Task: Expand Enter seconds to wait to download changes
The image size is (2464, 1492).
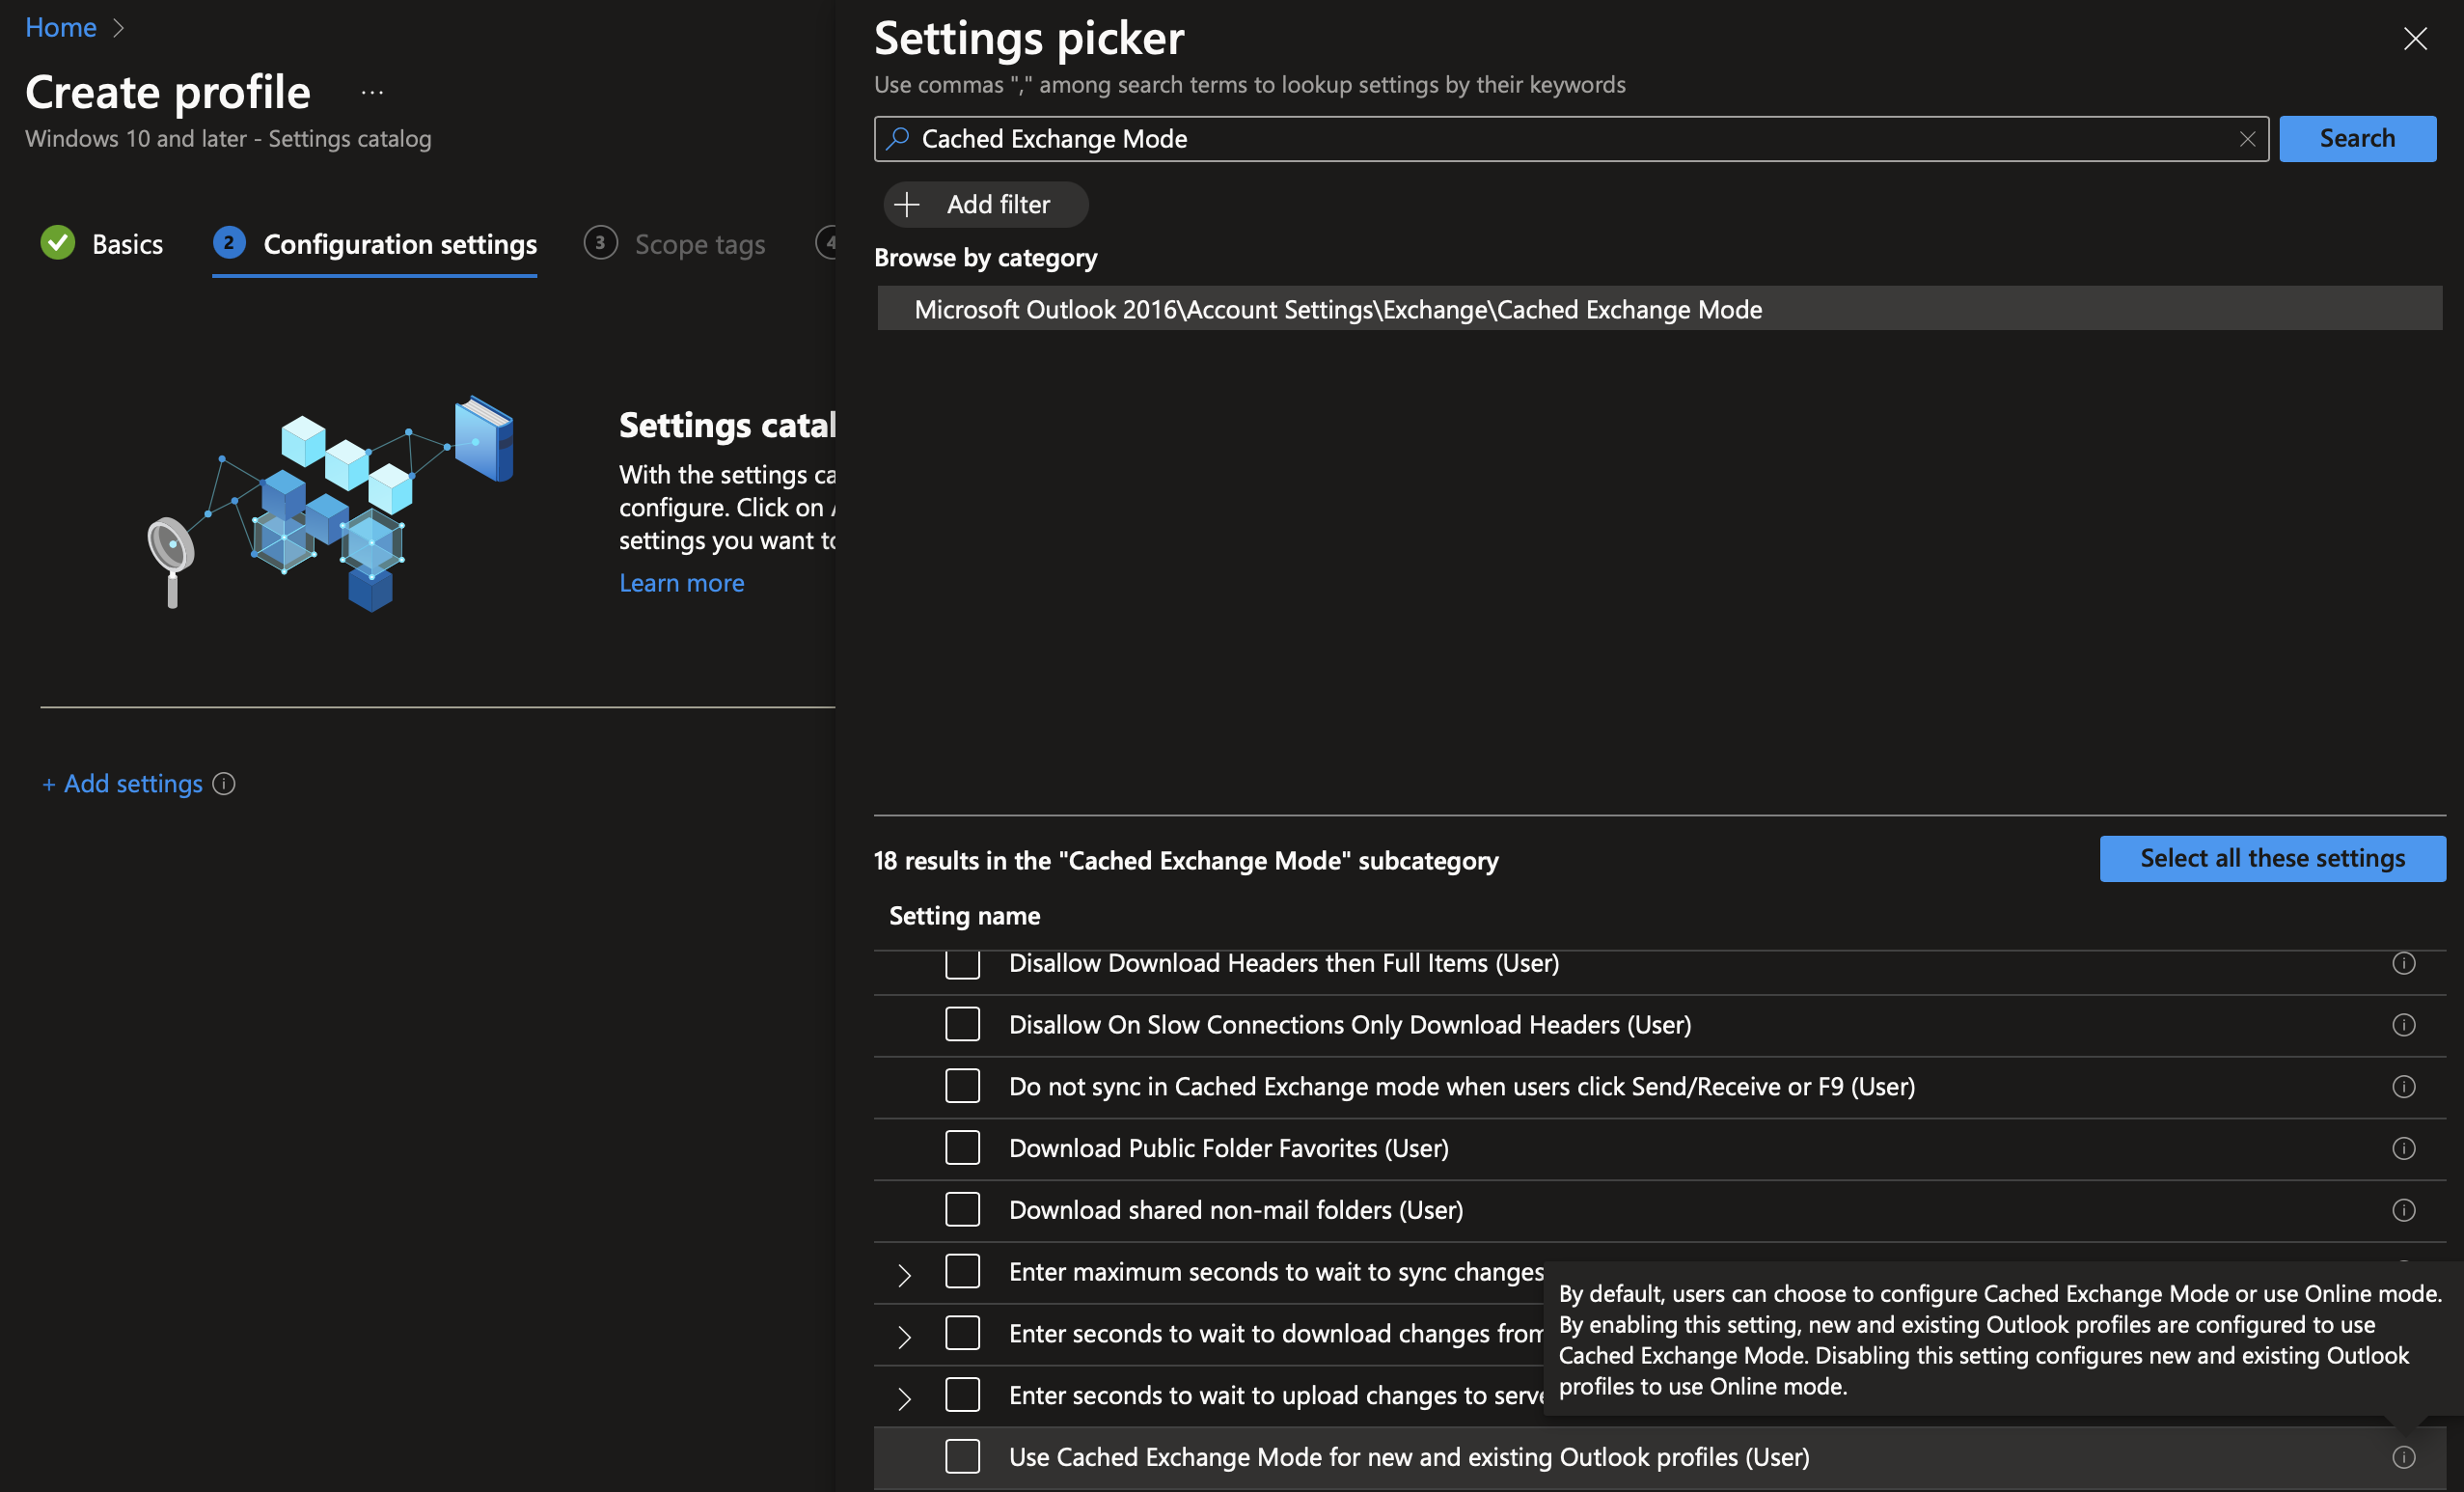Action: 905,1334
